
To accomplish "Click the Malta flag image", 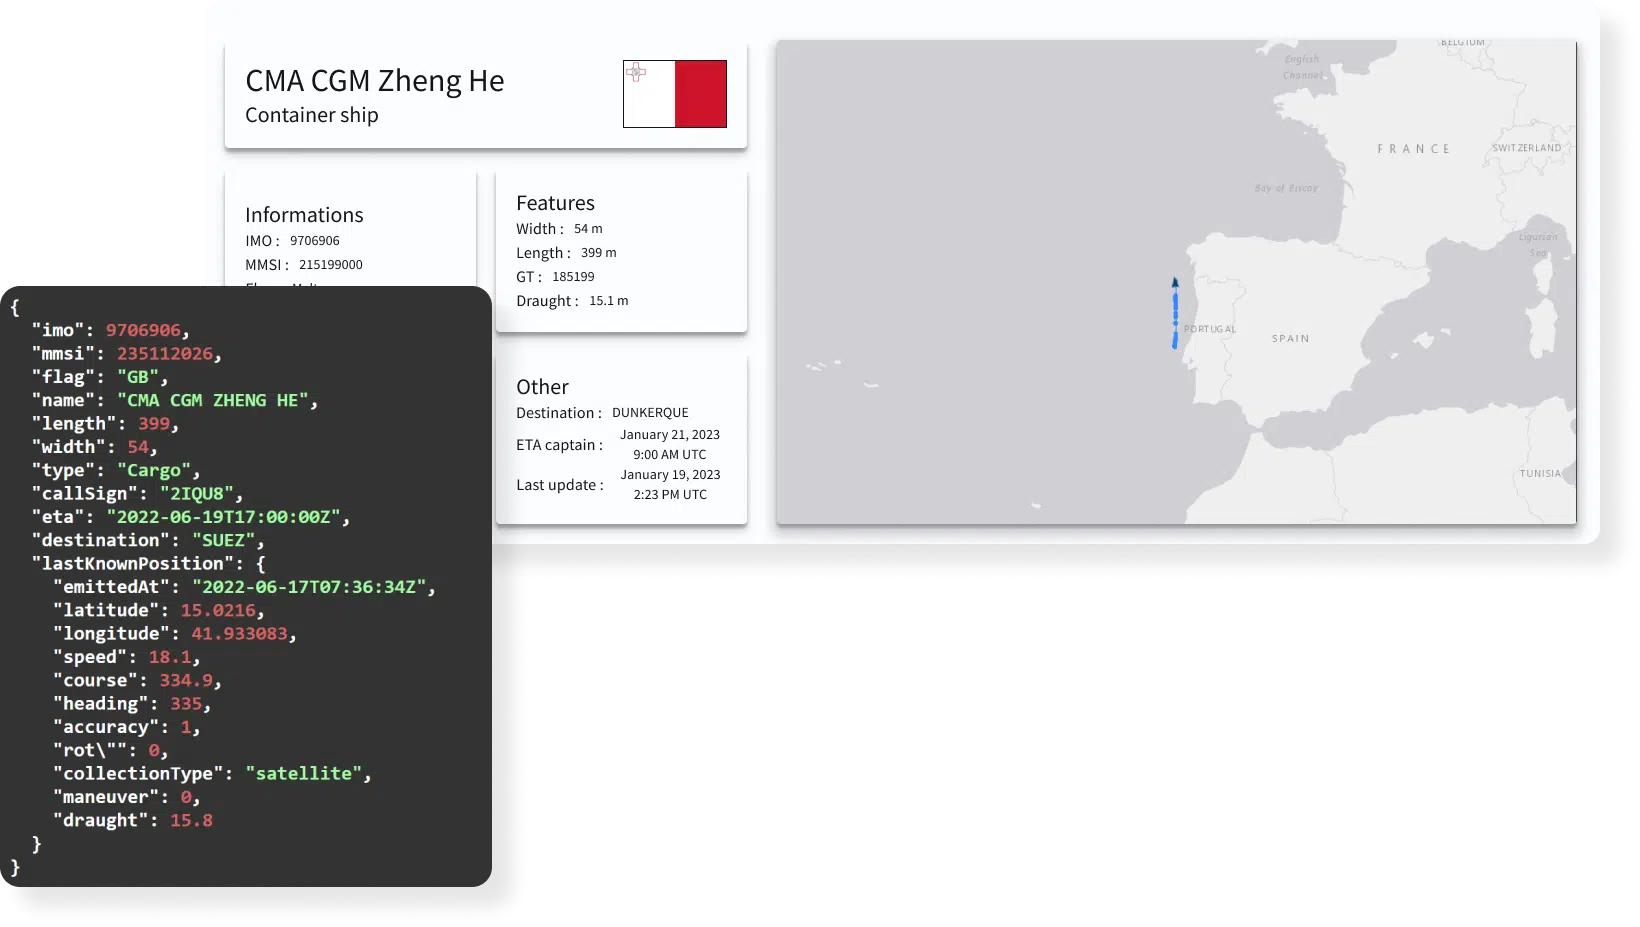I will pyautogui.click(x=675, y=94).
